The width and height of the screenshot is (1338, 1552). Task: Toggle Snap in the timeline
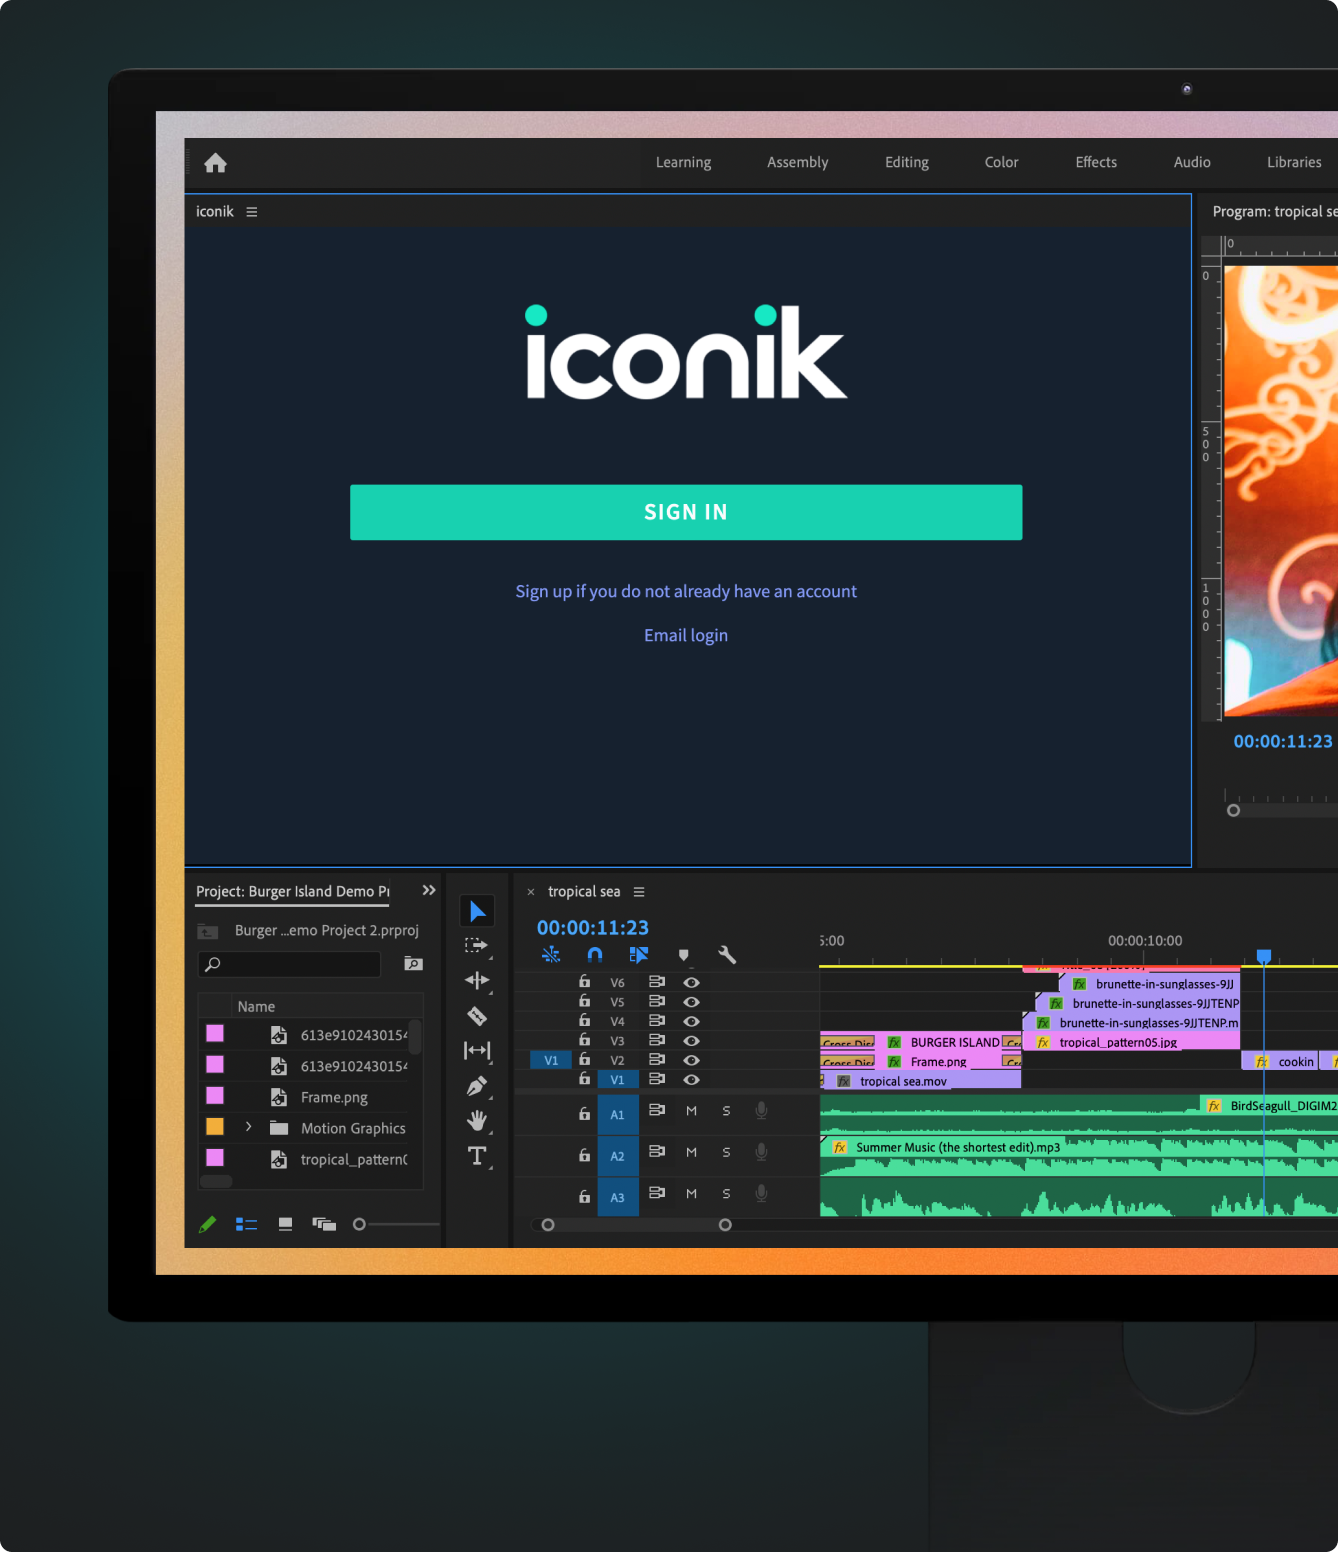595,955
